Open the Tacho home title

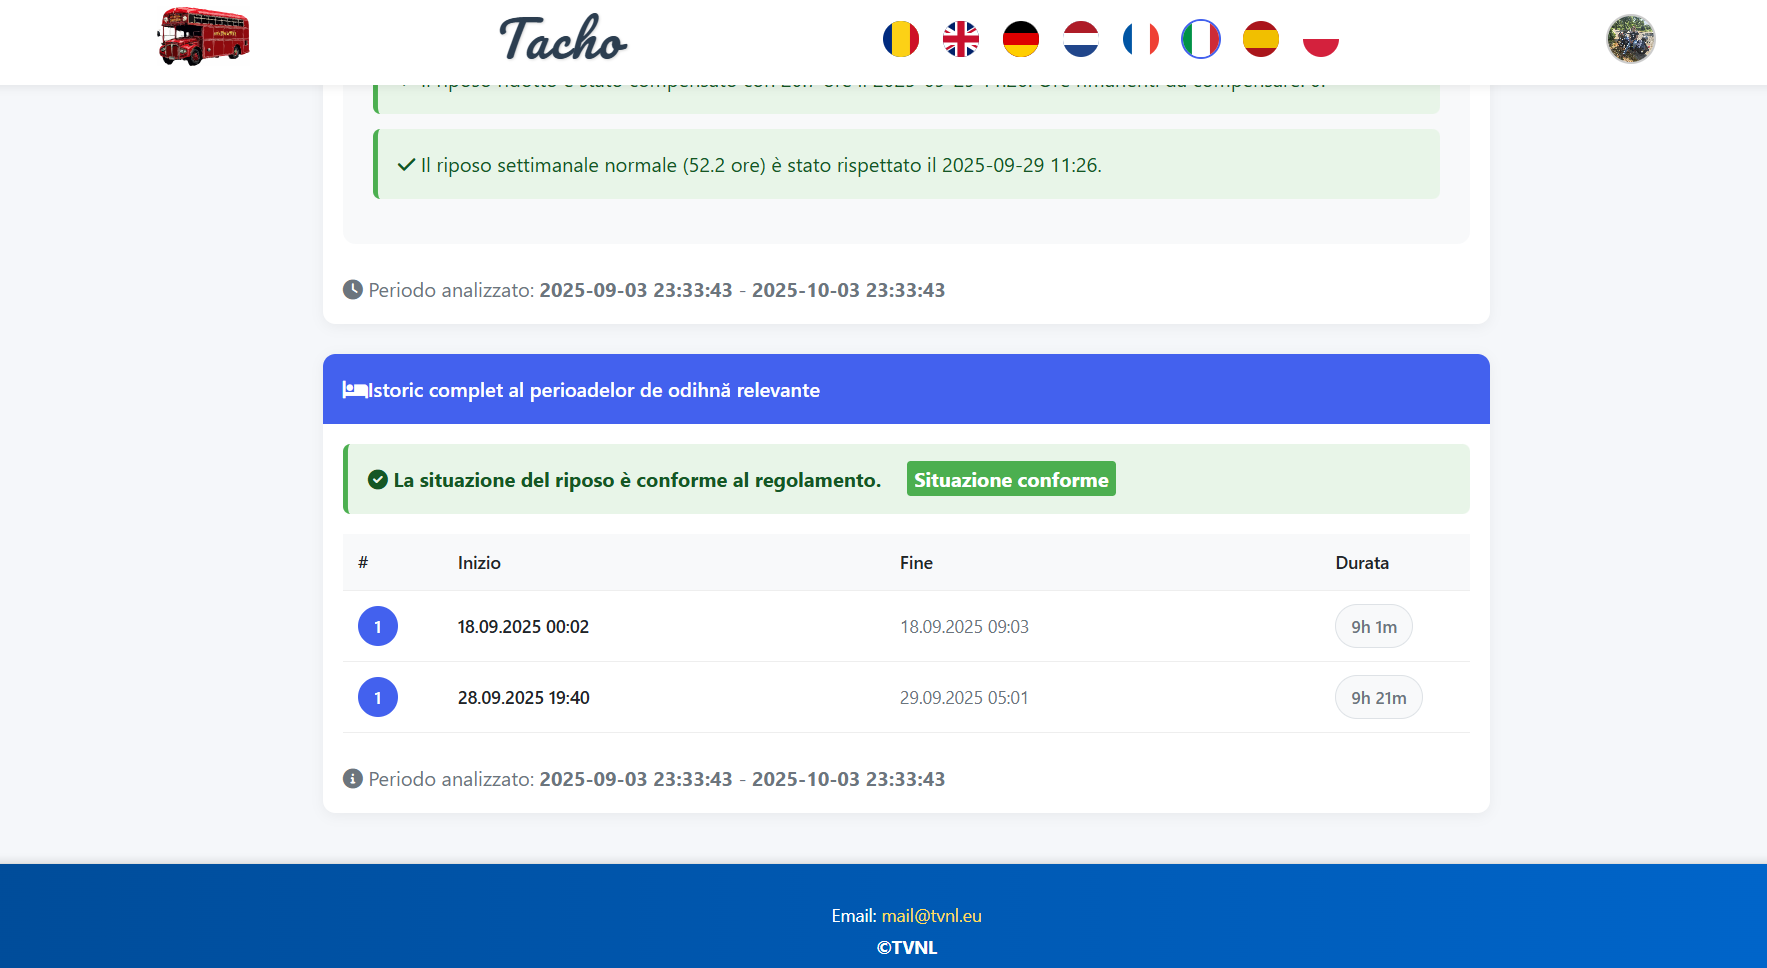click(x=563, y=40)
